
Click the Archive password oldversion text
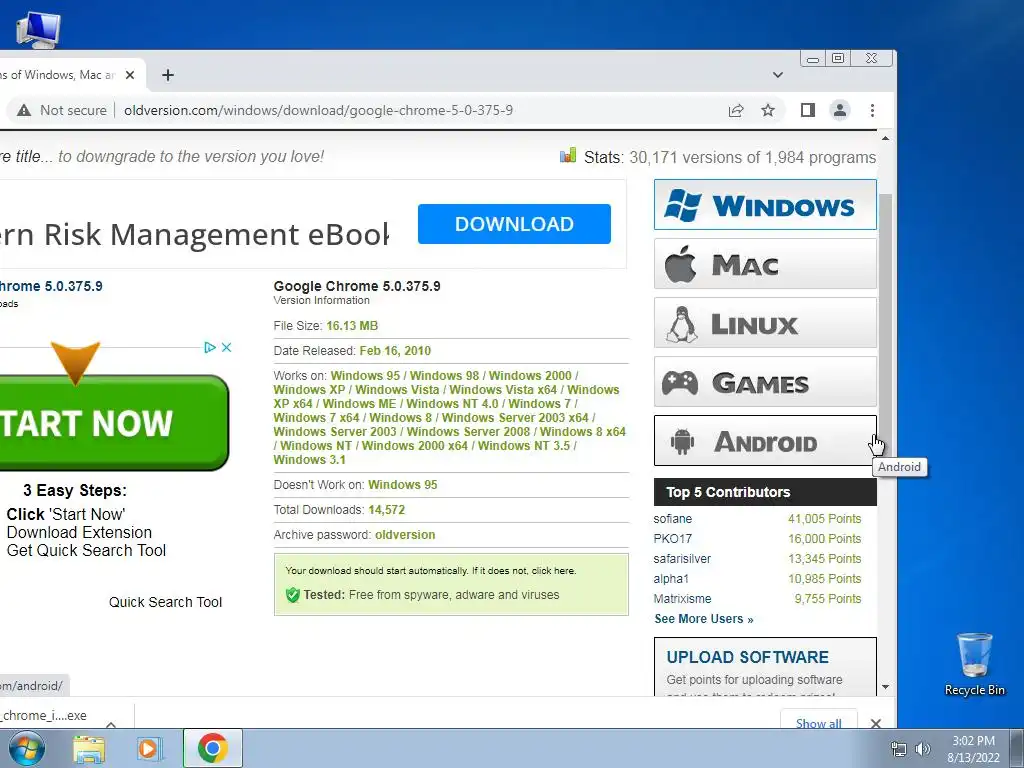[x=405, y=535]
